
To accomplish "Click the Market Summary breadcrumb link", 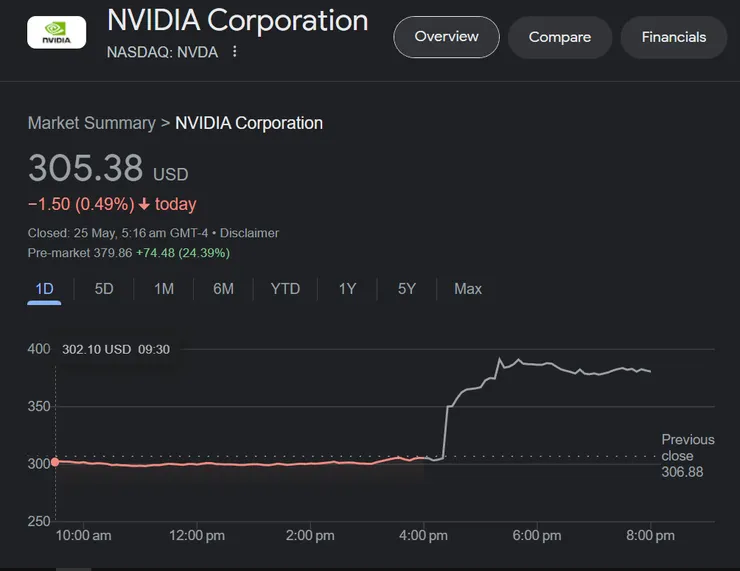I will point(91,123).
